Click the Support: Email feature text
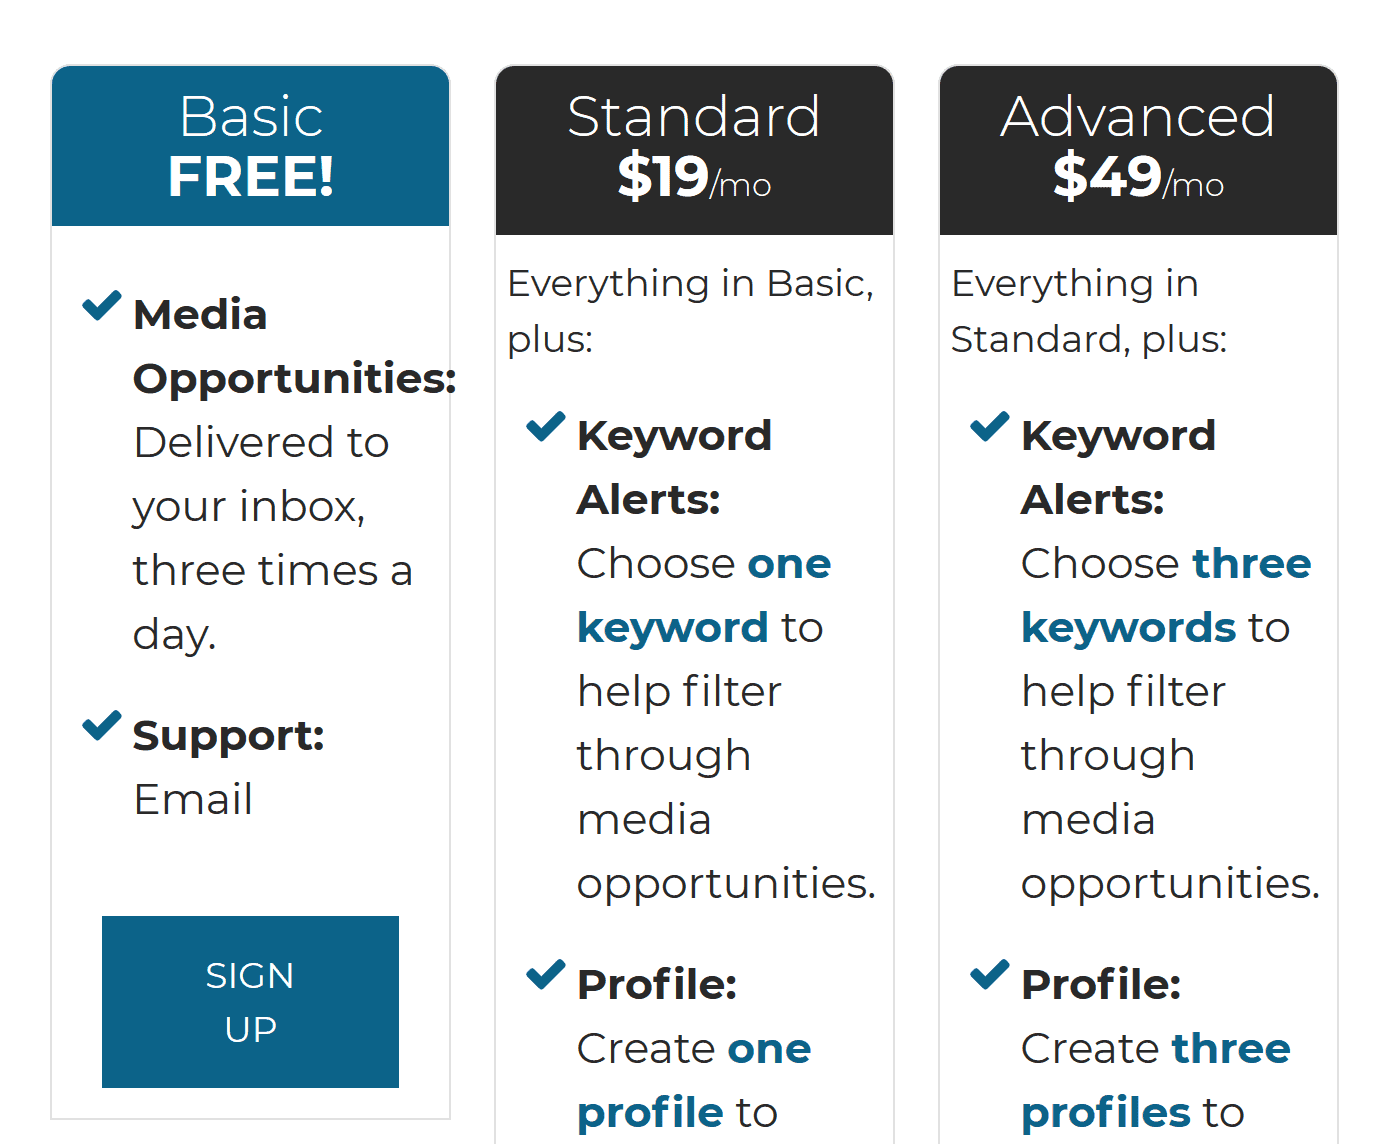 [x=228, y=767]
